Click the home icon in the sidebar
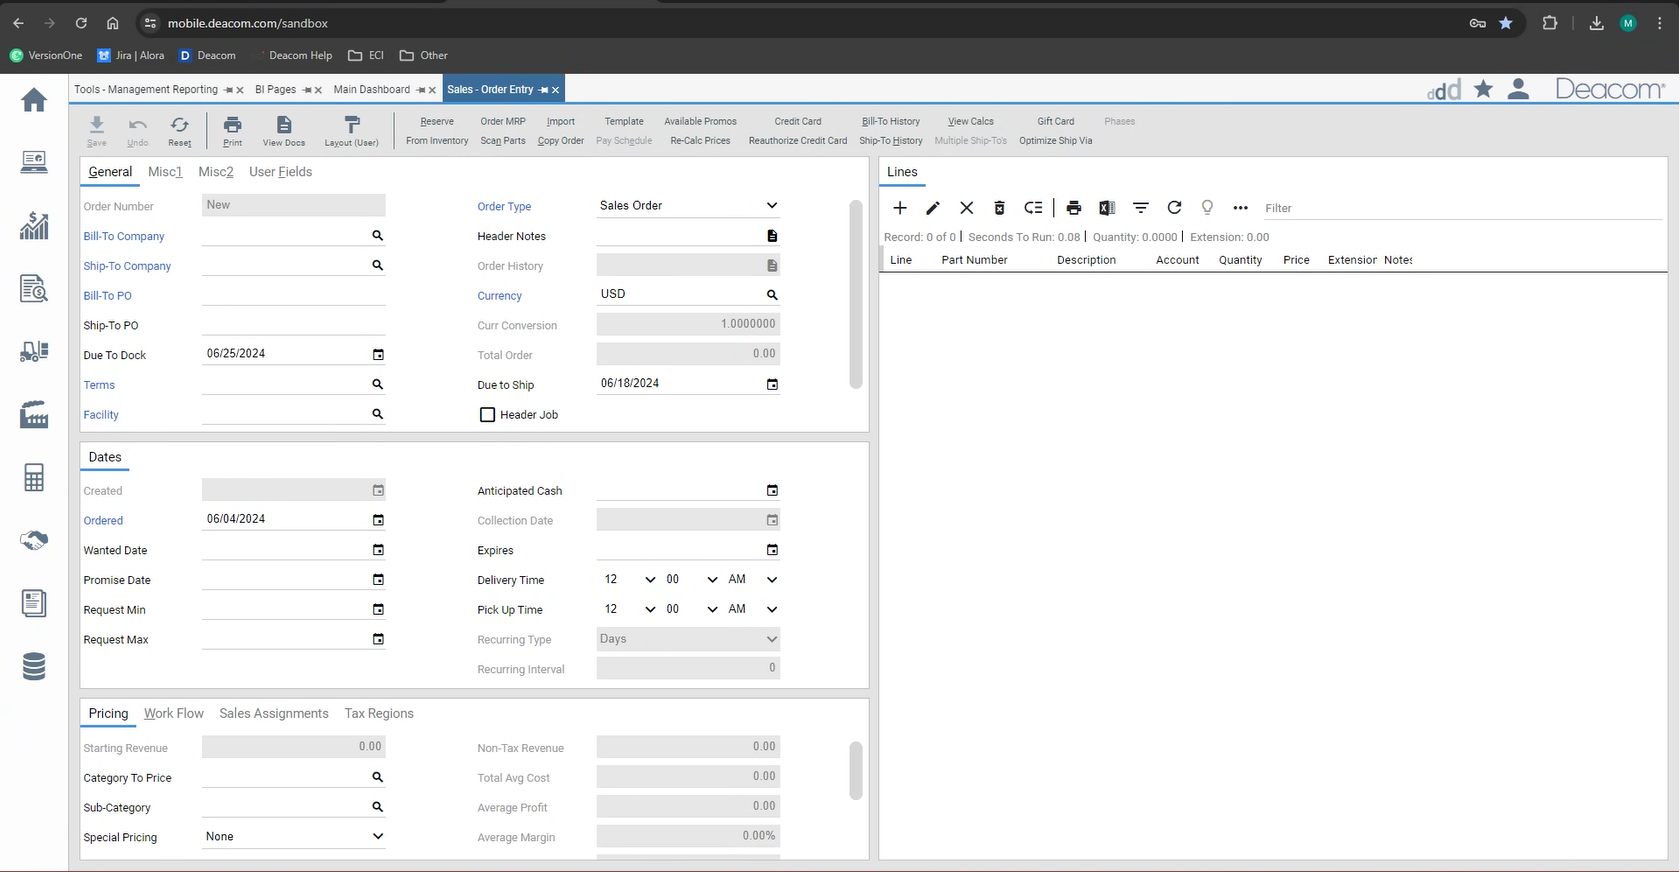Image resolution: width=1680 pixels, height=872 pixels. tap(34, 100)
